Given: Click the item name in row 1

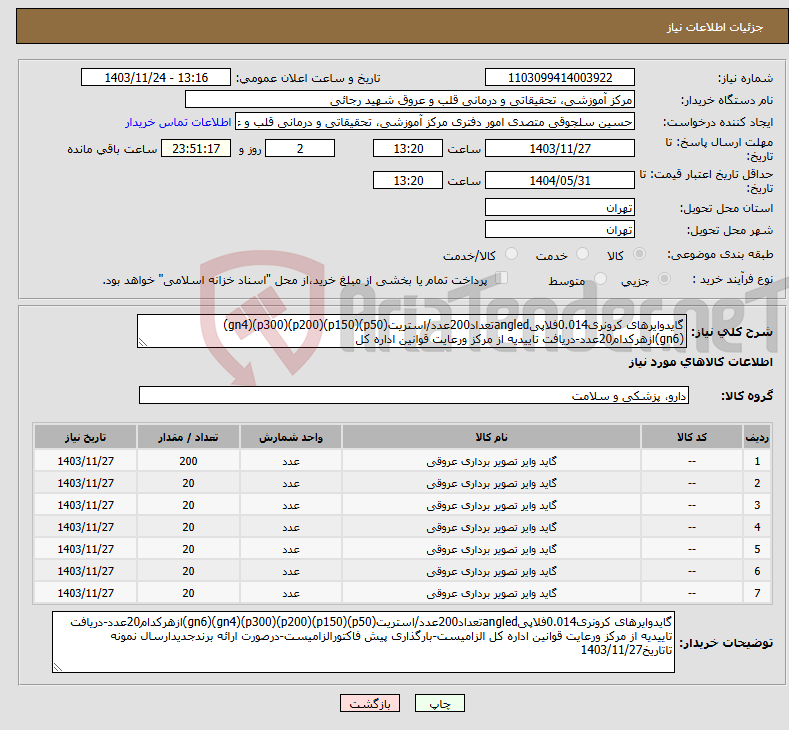Looking at the screenshot, I should 491,461.
